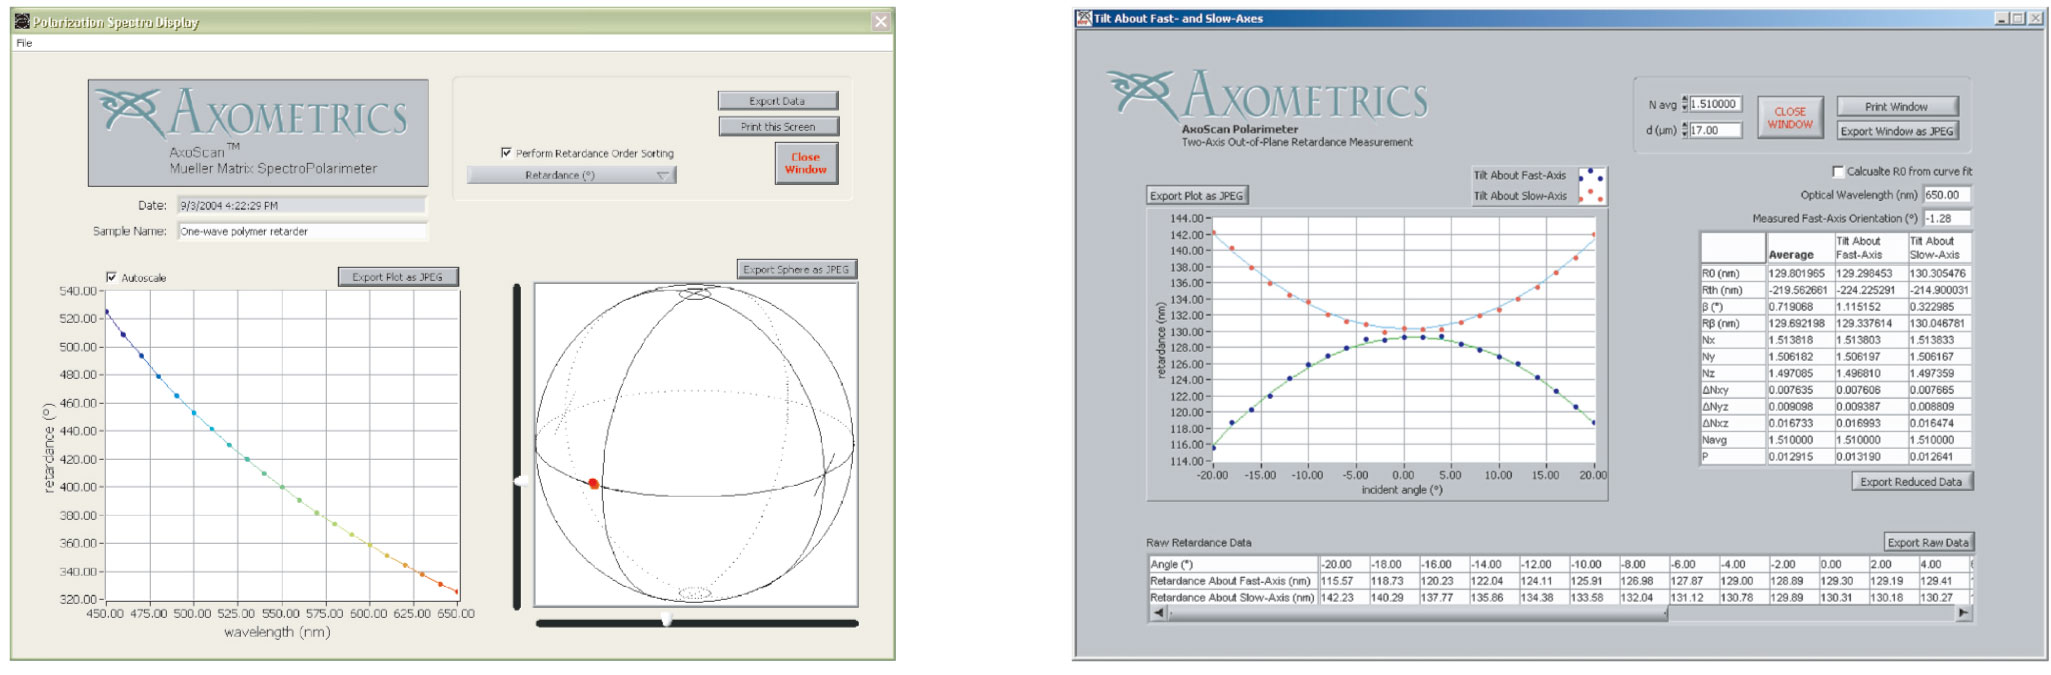2051x675 pixels.
Task: Click the raw data table's left scroll arrow
Action: 1159,613
